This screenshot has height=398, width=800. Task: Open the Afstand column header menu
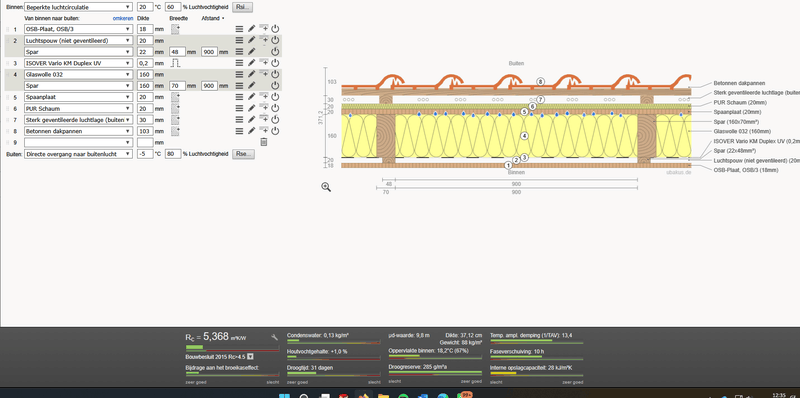tap(213, 18)
